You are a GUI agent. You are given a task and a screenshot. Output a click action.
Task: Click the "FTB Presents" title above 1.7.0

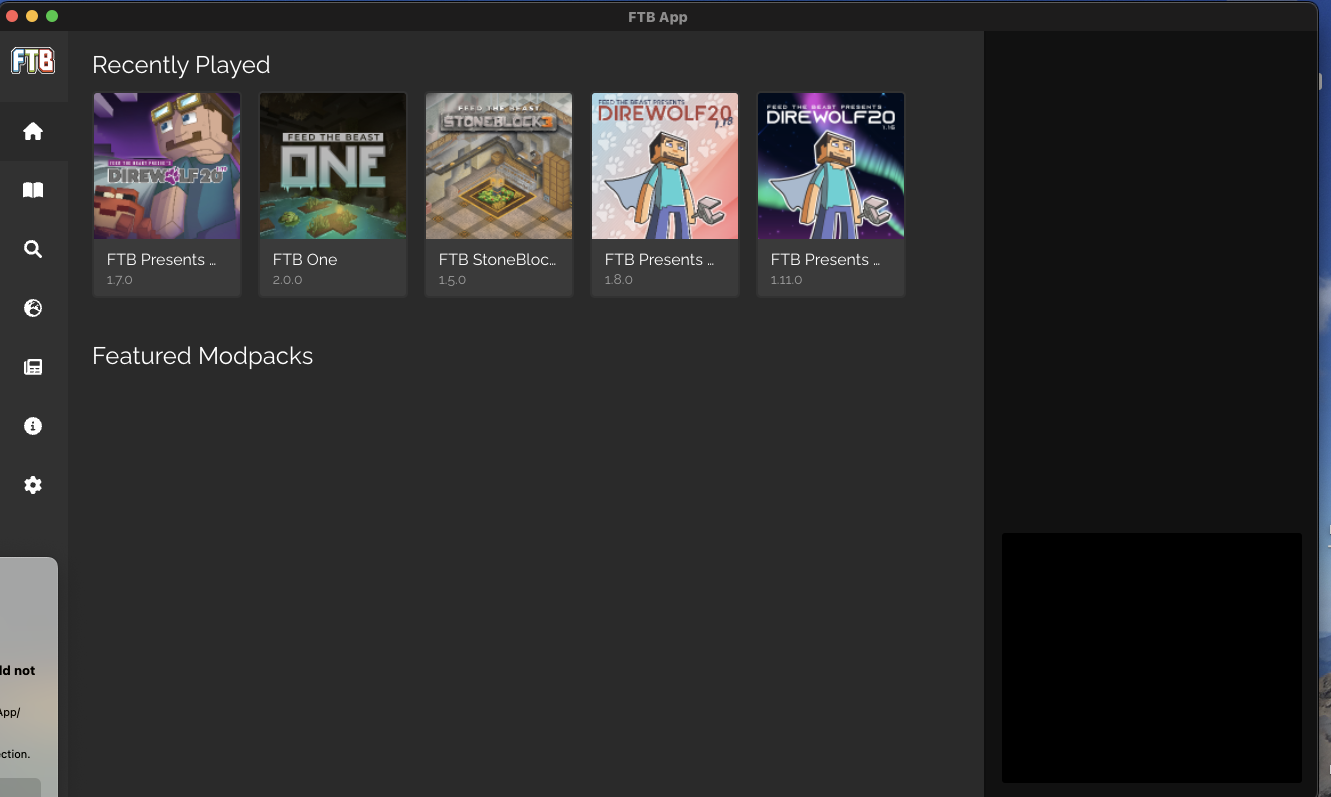[x=161, y=259]
